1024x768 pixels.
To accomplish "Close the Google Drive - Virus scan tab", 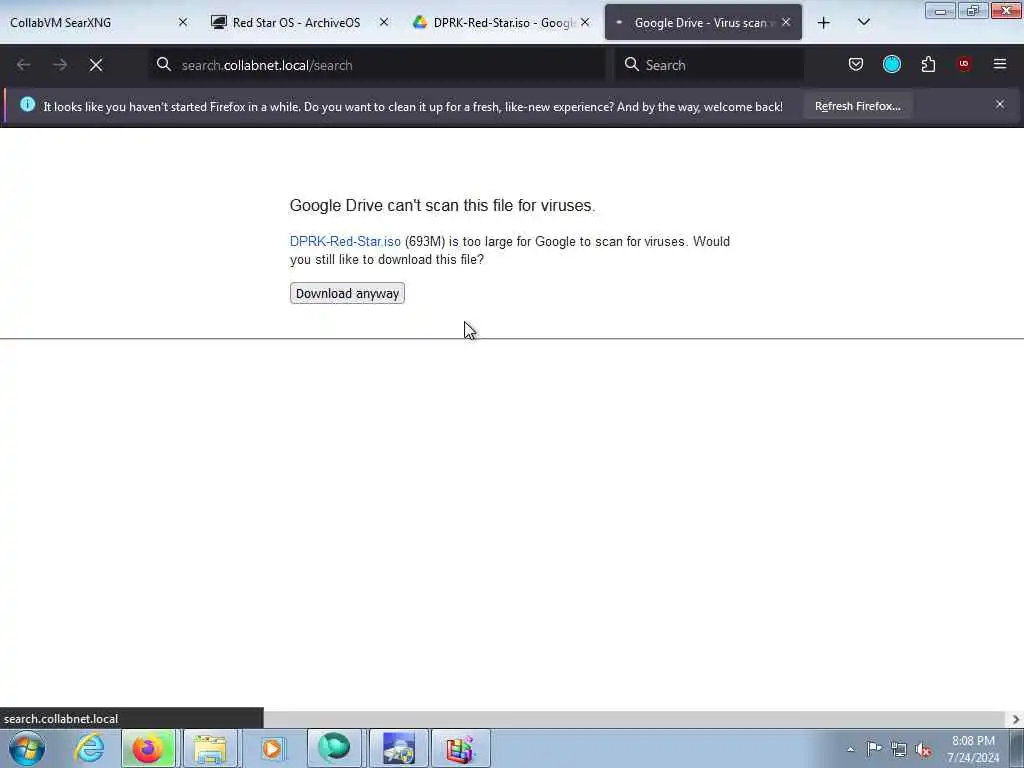I will pos(786,22).
